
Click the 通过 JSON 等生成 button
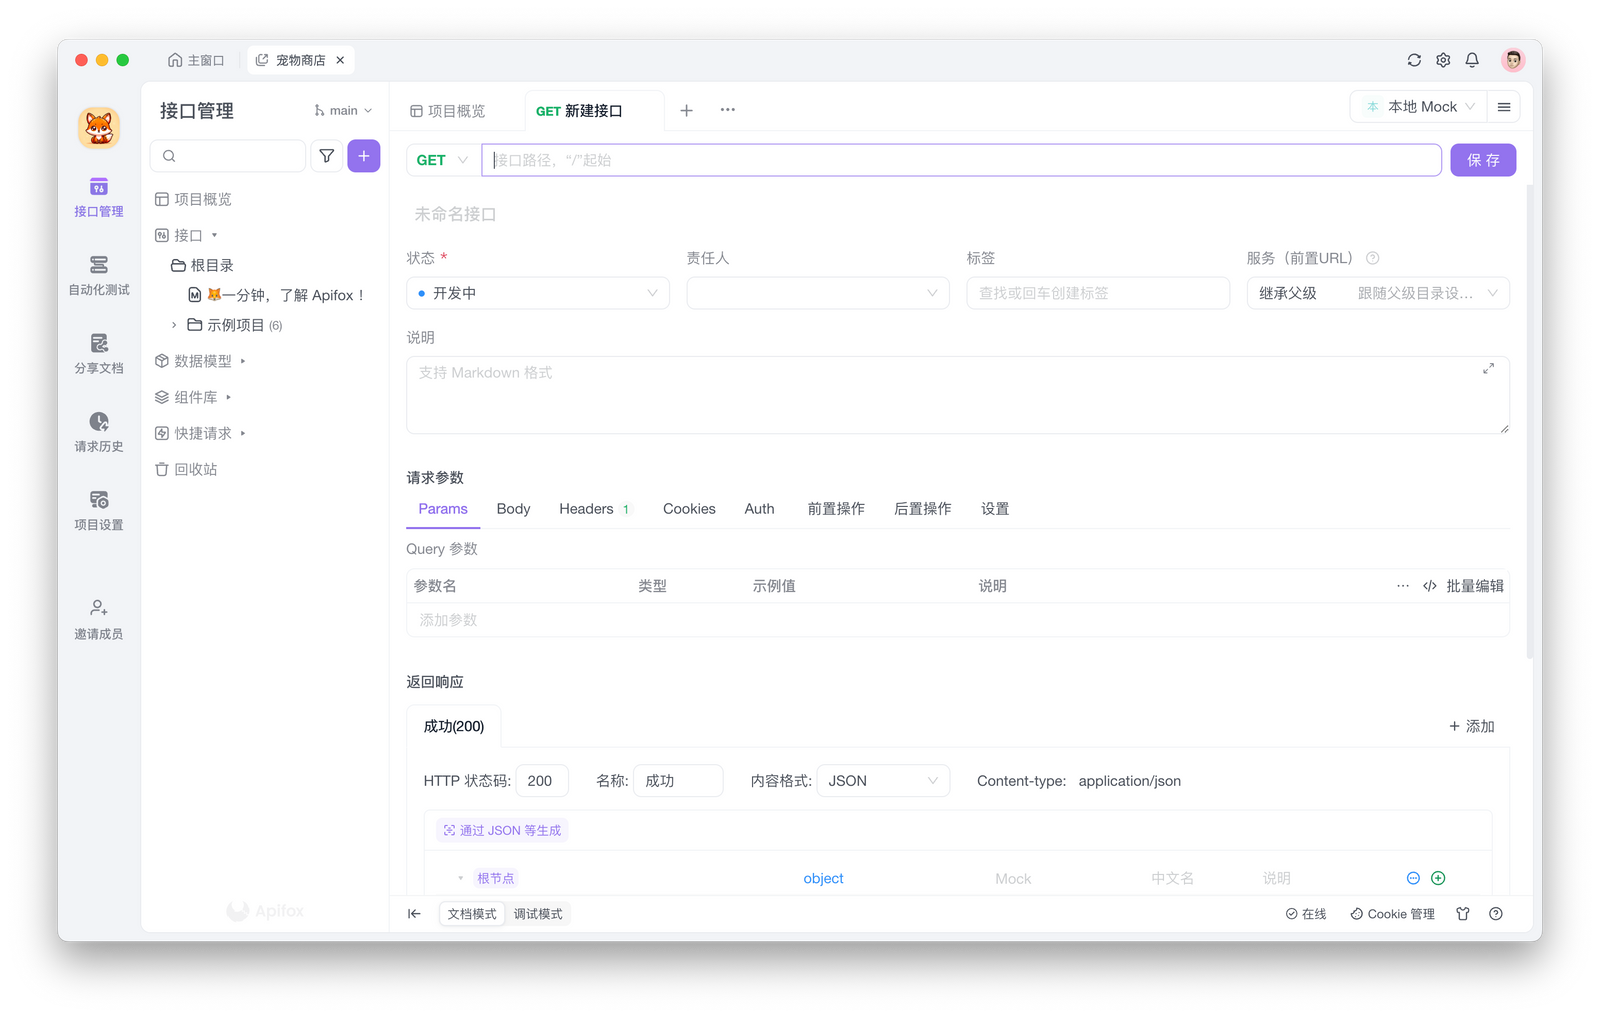[x=501, y=830]
